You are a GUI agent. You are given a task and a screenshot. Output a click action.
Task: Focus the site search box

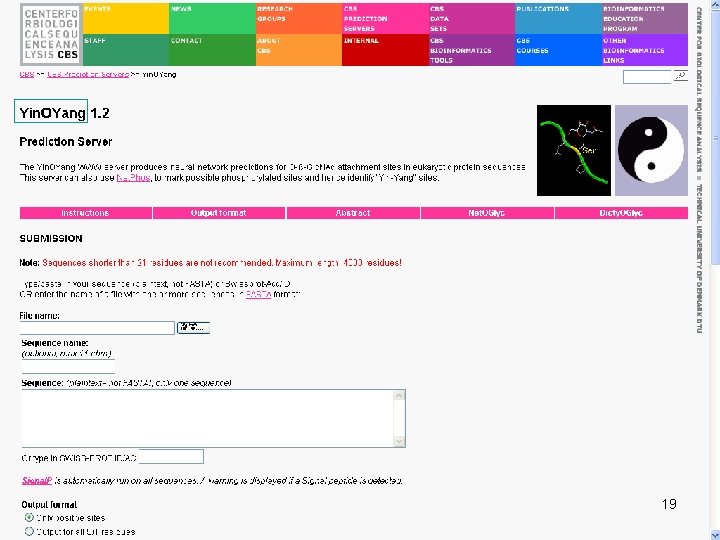(647, 77)
